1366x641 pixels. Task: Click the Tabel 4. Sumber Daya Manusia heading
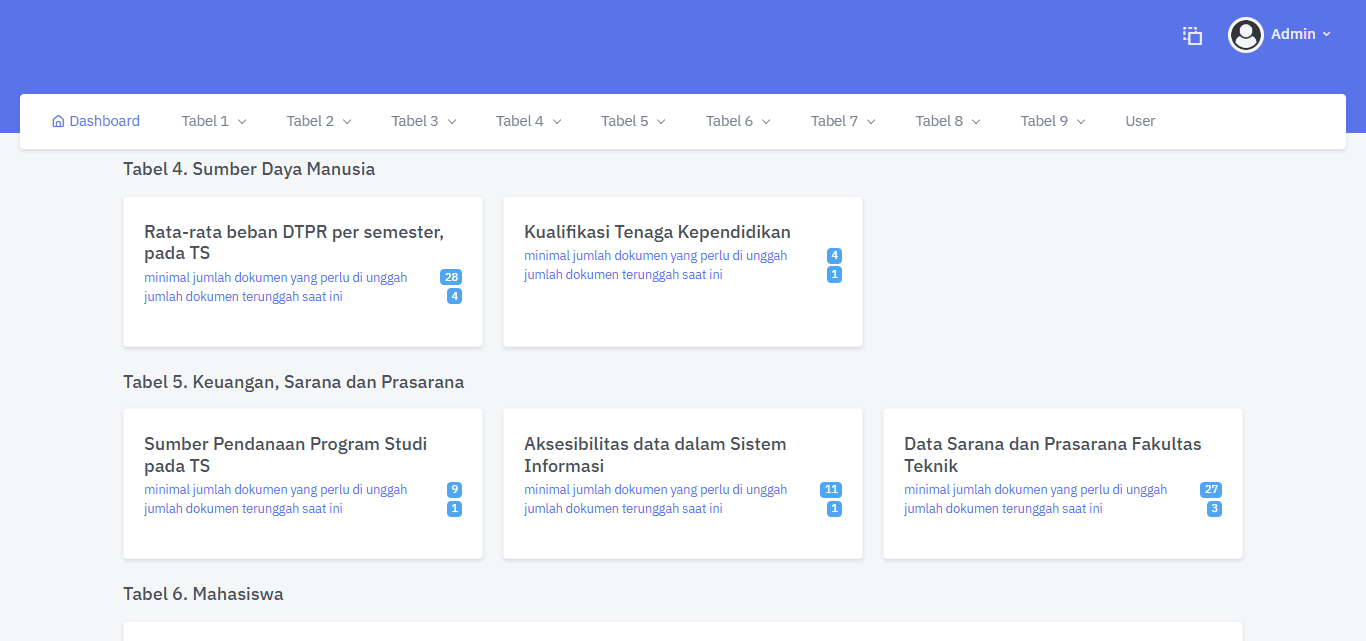(x=249, y=169)
